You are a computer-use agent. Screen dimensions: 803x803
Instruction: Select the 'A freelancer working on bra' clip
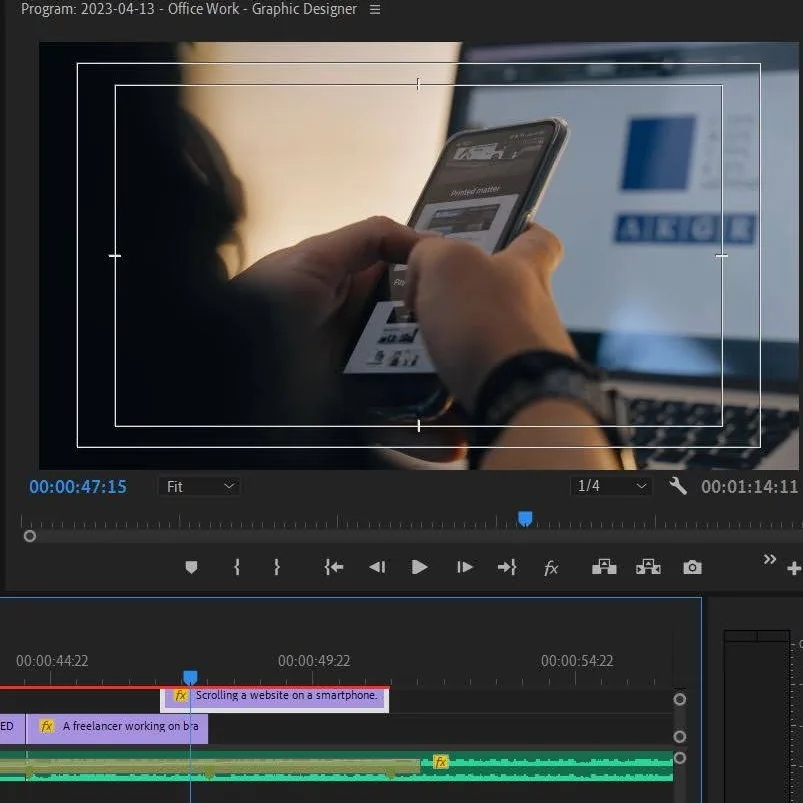(117, 728)
